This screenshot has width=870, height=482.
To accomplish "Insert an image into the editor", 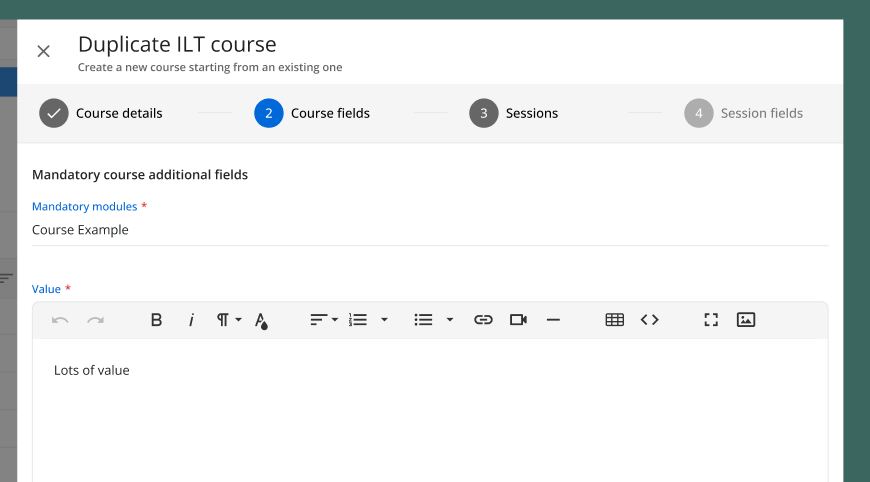I will pyautogui.click(x=745, y=320).
